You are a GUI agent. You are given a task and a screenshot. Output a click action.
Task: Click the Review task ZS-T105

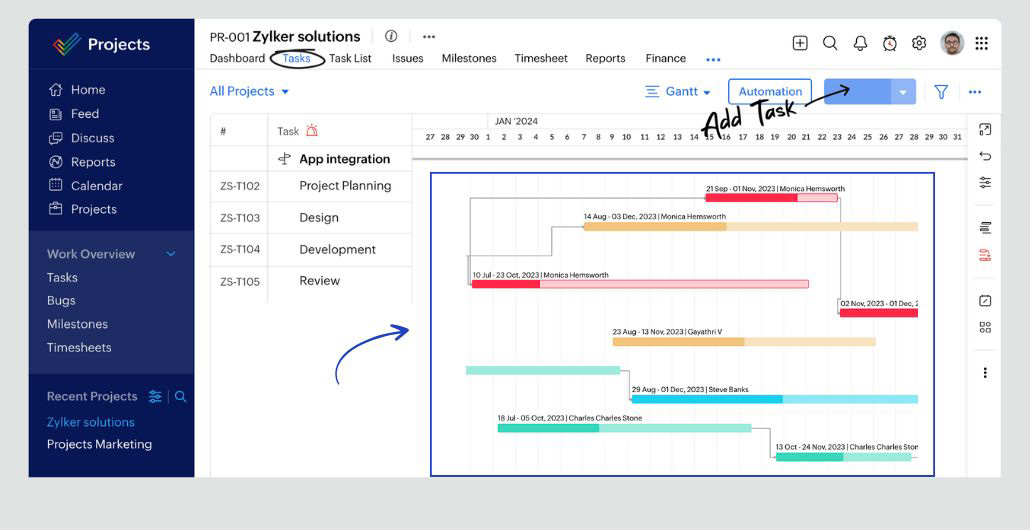311,281
